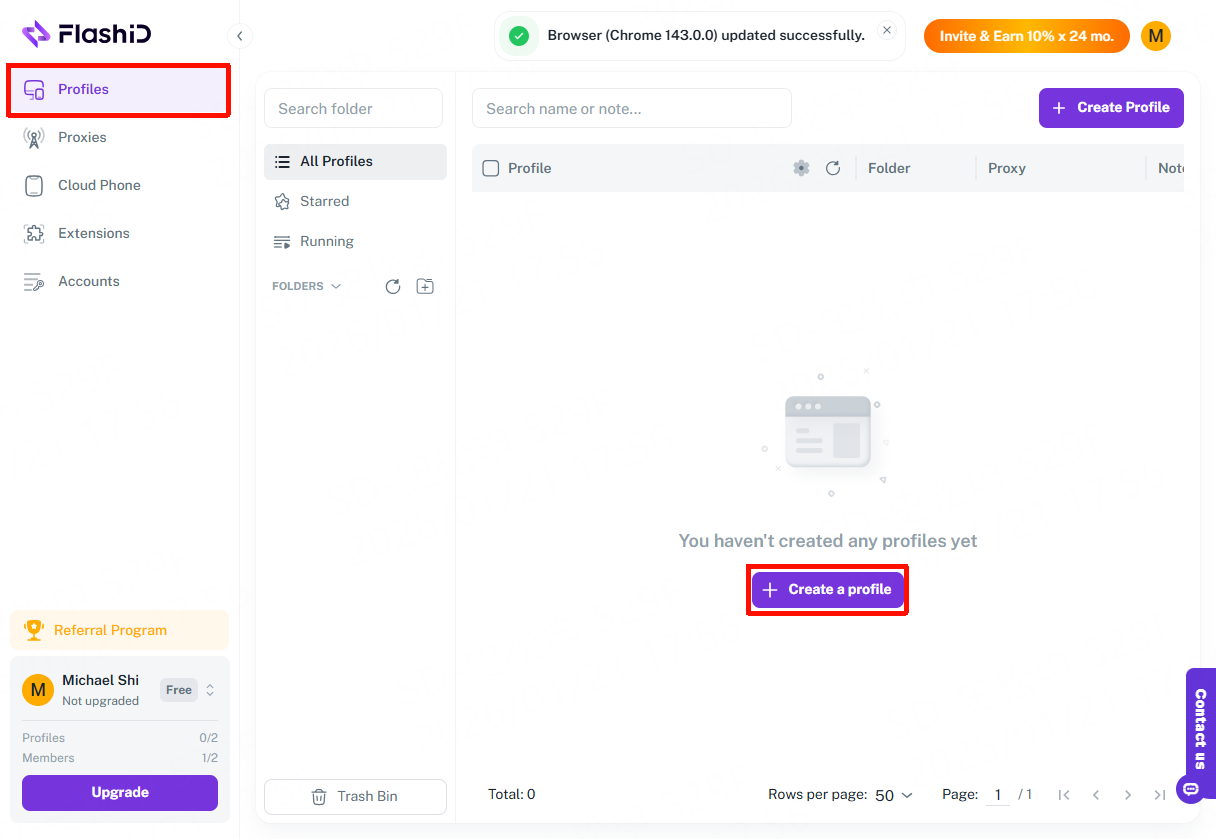
Task: Click the user avatar in top bar
Action: pyautogui.click(x=1155, y=36)
